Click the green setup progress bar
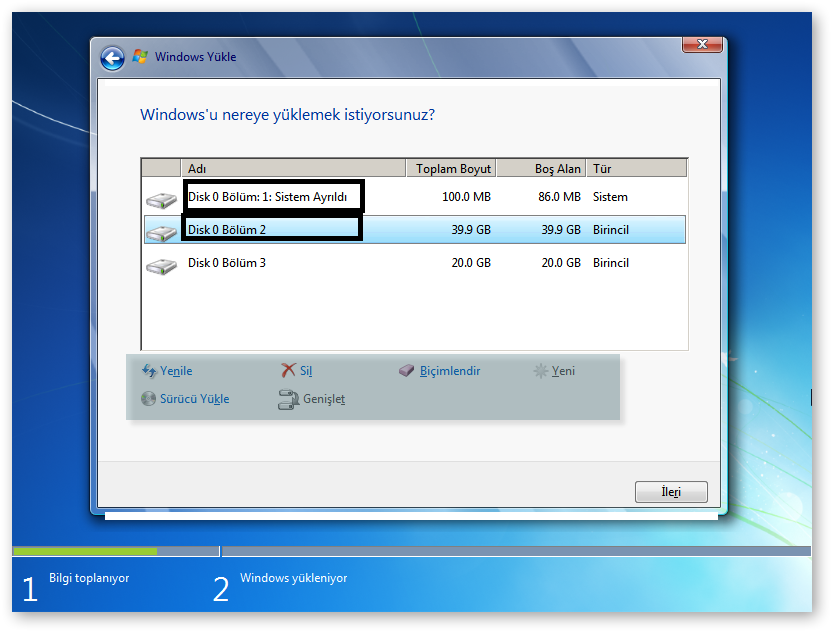832x632 pixels. [85, 551]
